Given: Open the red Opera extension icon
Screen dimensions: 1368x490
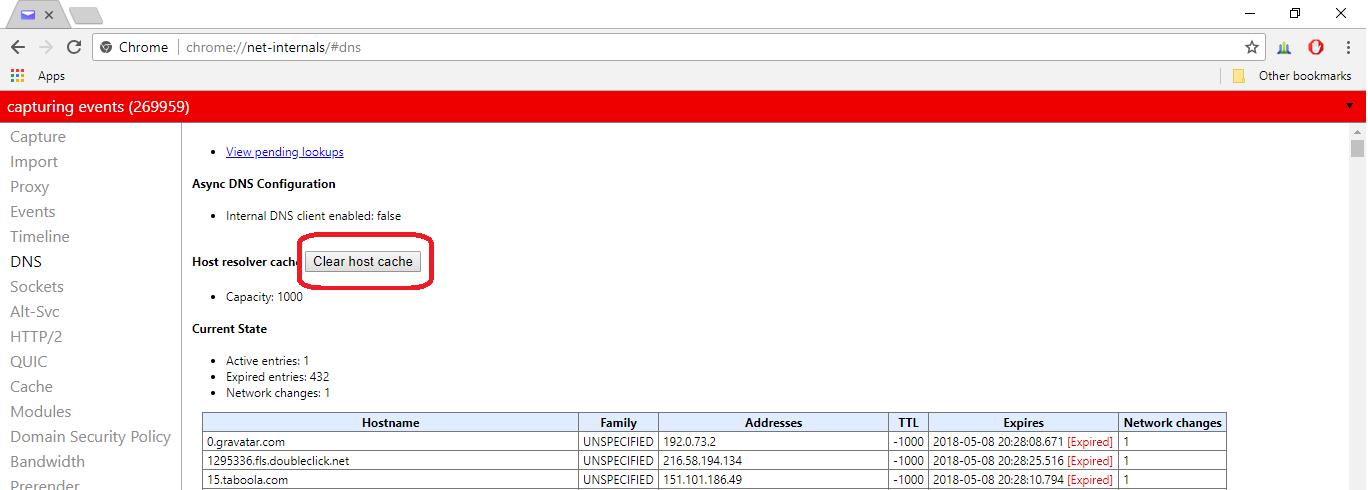Looking at the screenshot, I should click(x=1316, y=47).
